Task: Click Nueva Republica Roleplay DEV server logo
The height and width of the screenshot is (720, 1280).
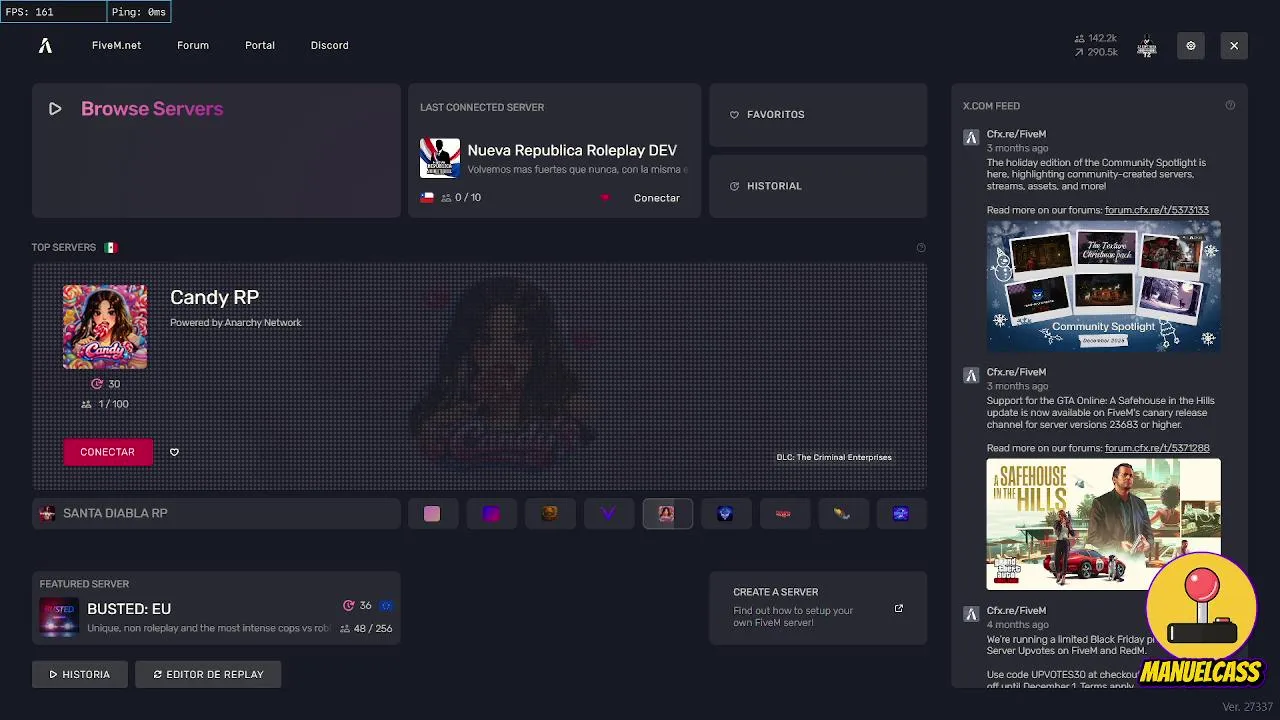Action: click(x=440, y=158)
